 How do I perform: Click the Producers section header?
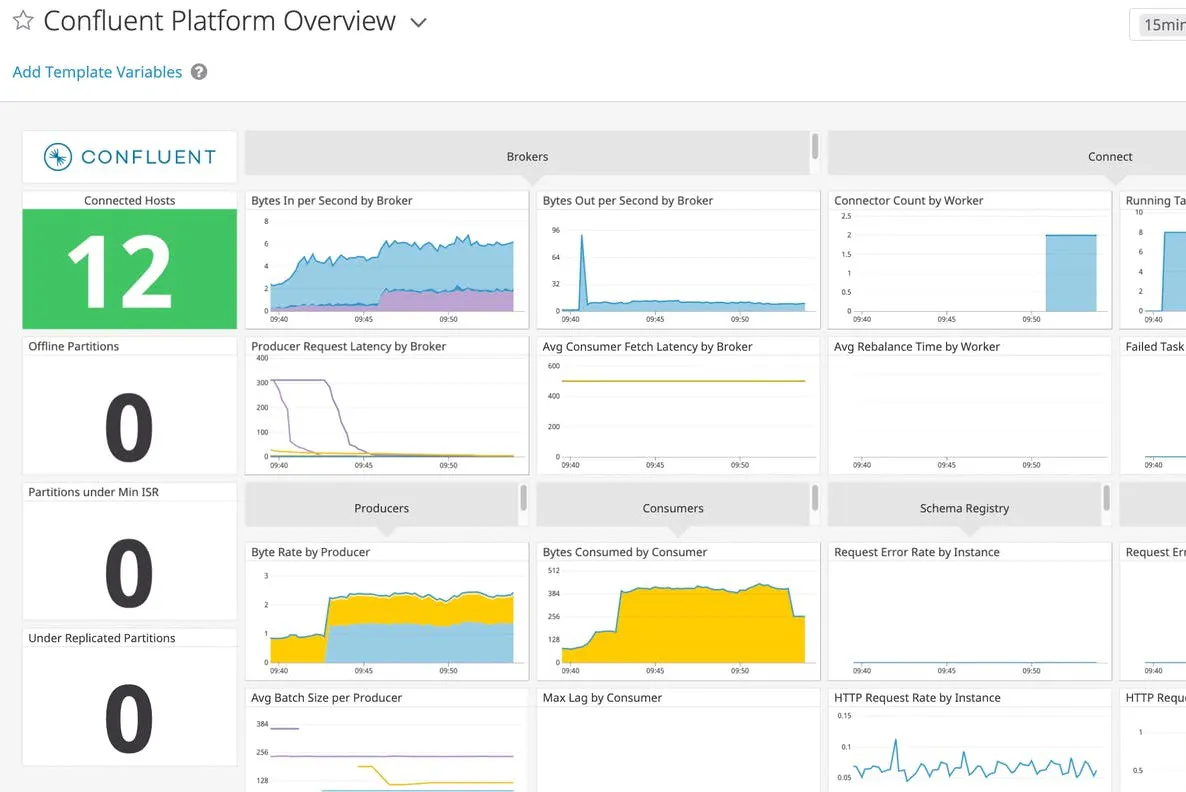coord(381,508)
